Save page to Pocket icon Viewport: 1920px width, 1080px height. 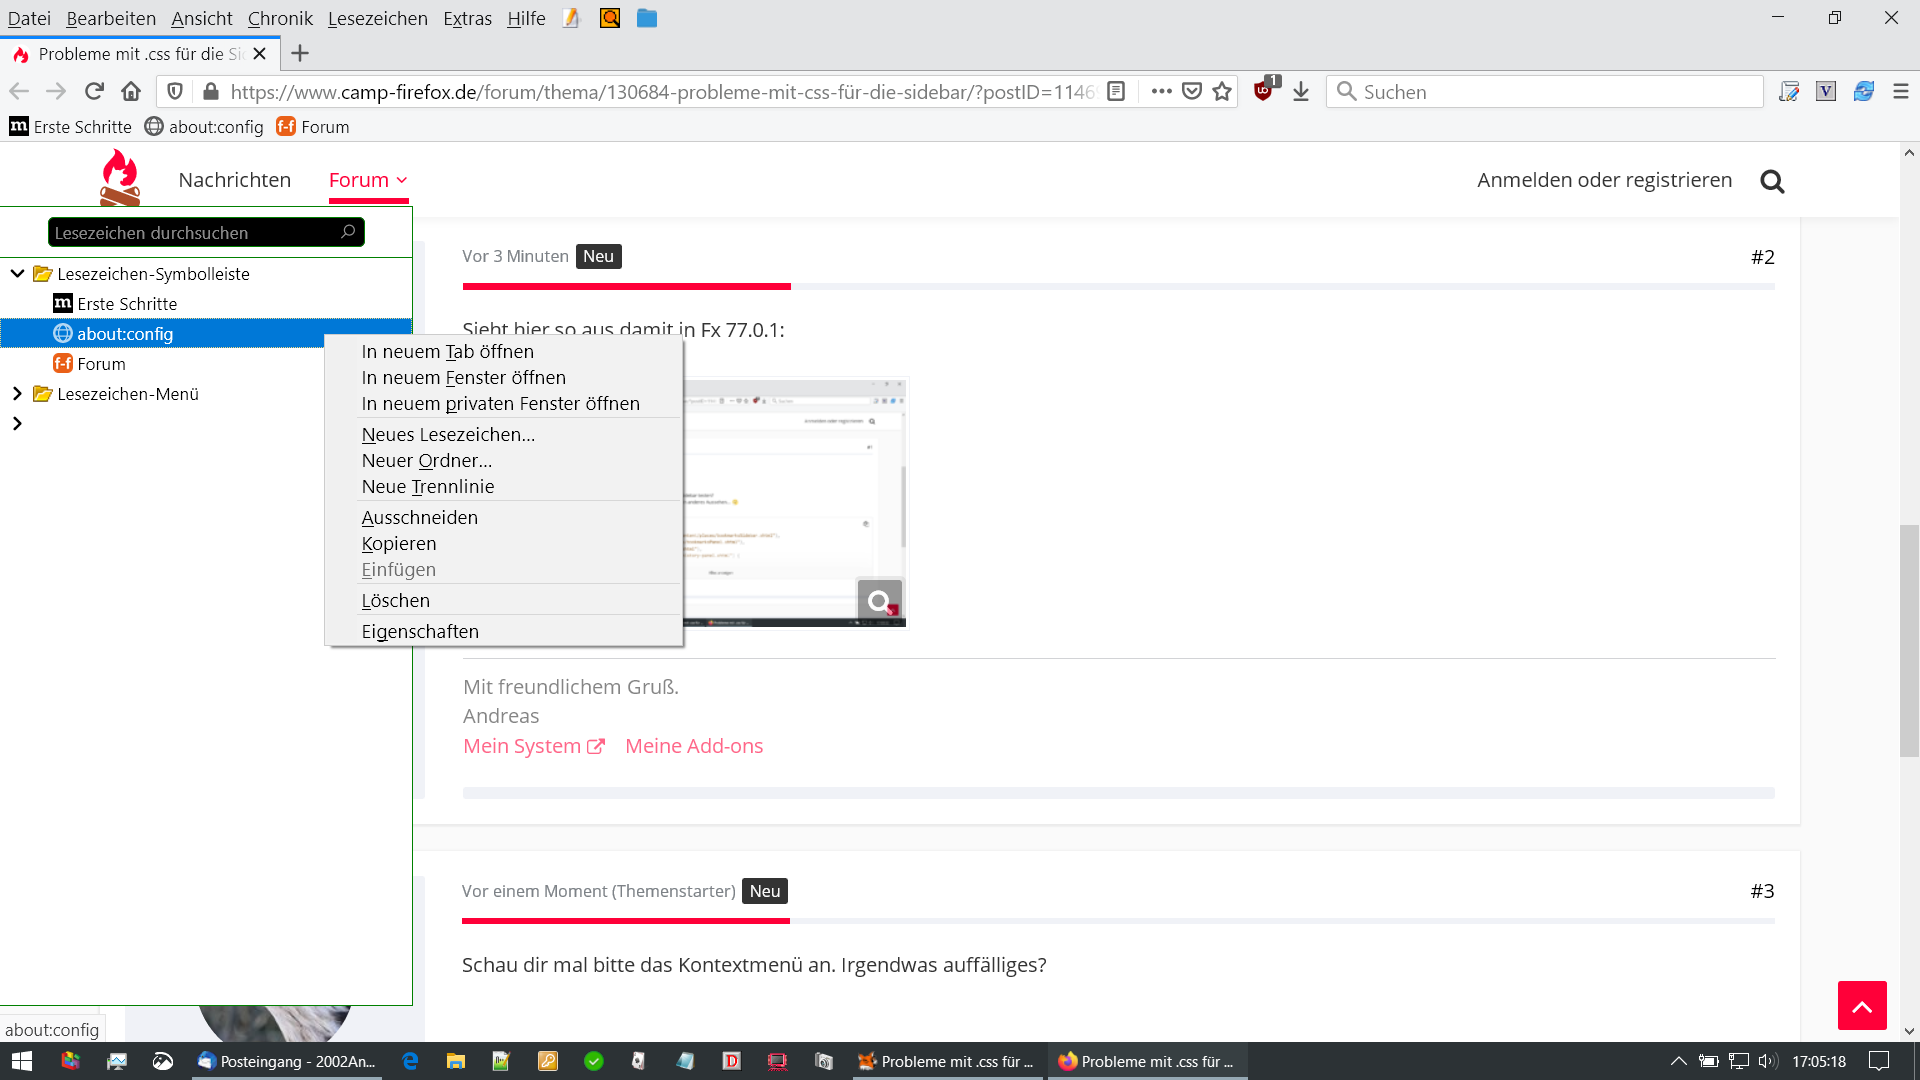[x=1192, y=92]
